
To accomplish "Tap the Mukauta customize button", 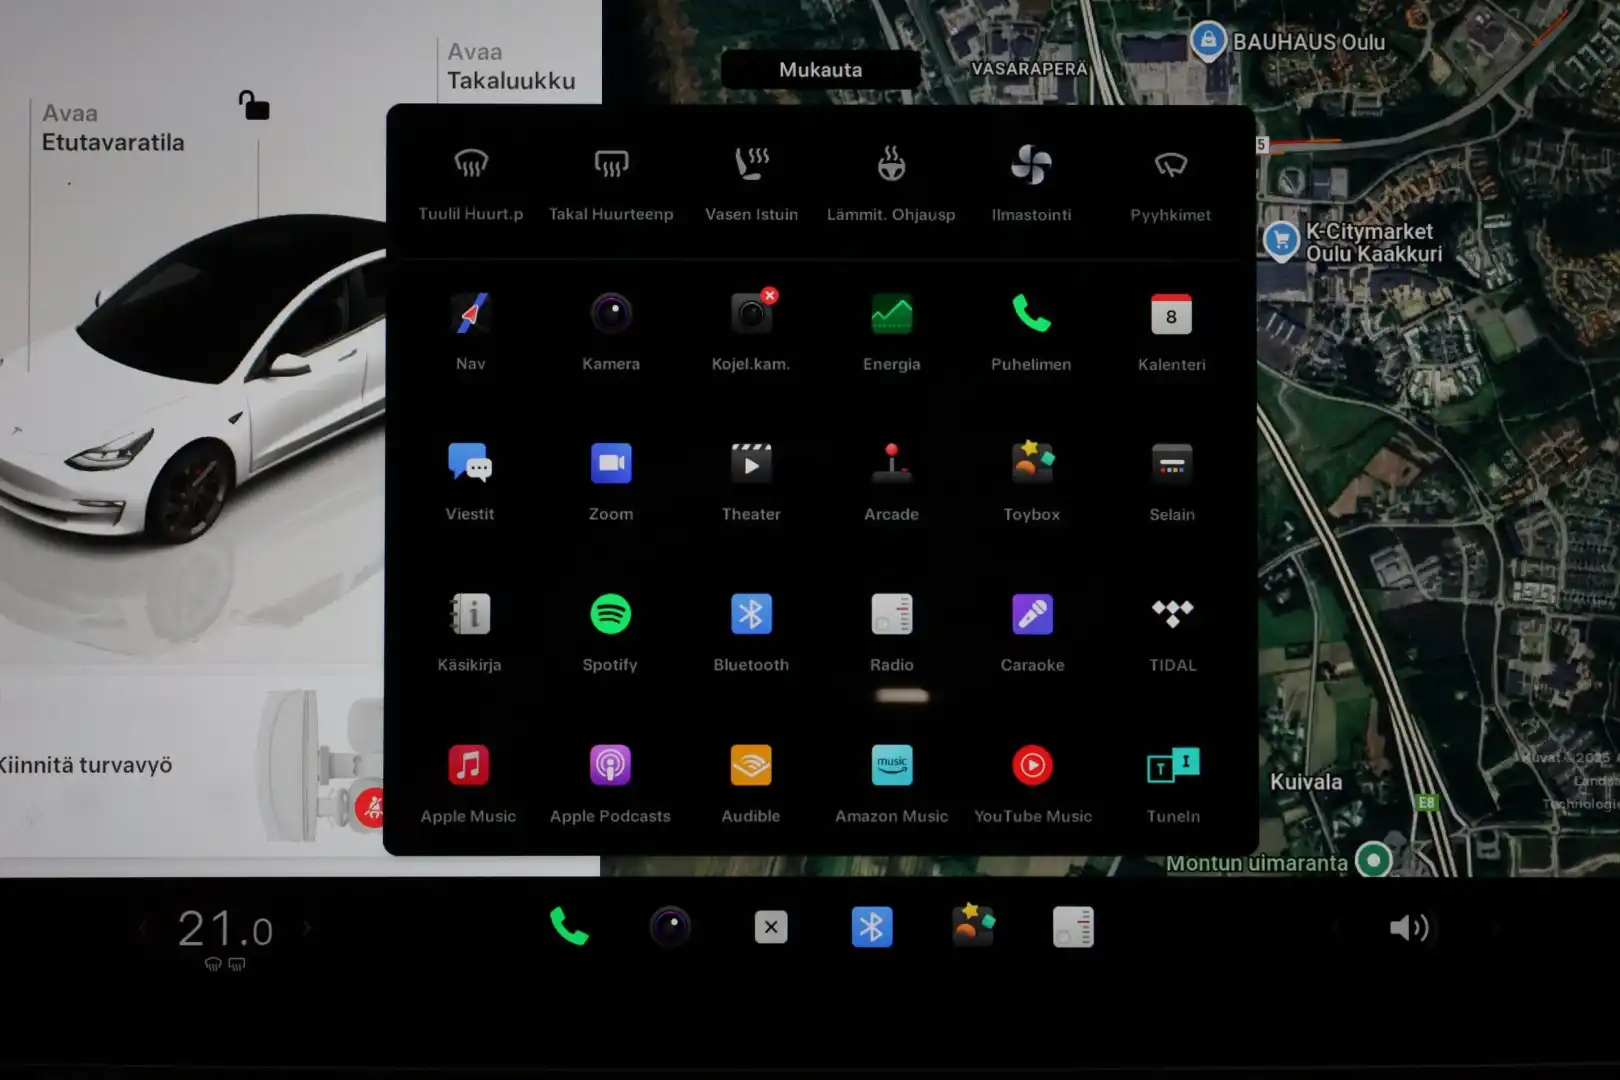I will [x=820, y=70].
